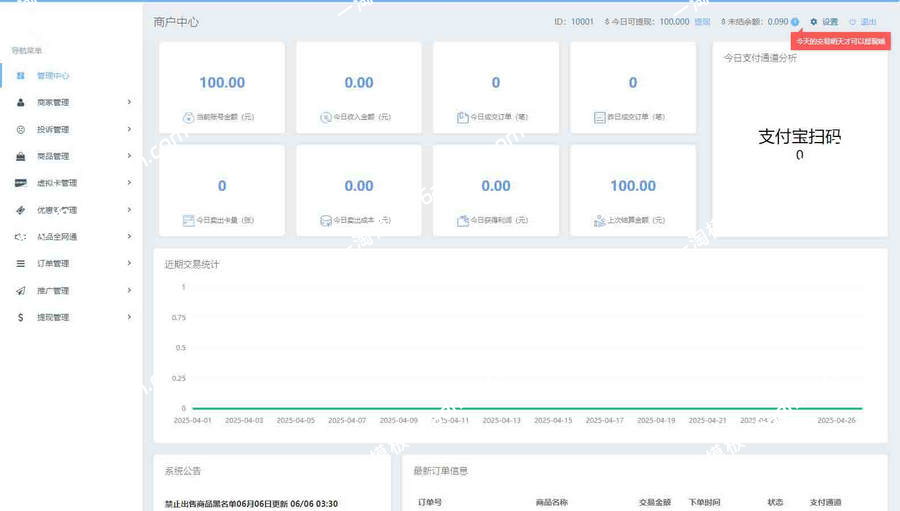Click the 0.00 value above 今日收入金额
Screen dimensions: 900x511
359,83
